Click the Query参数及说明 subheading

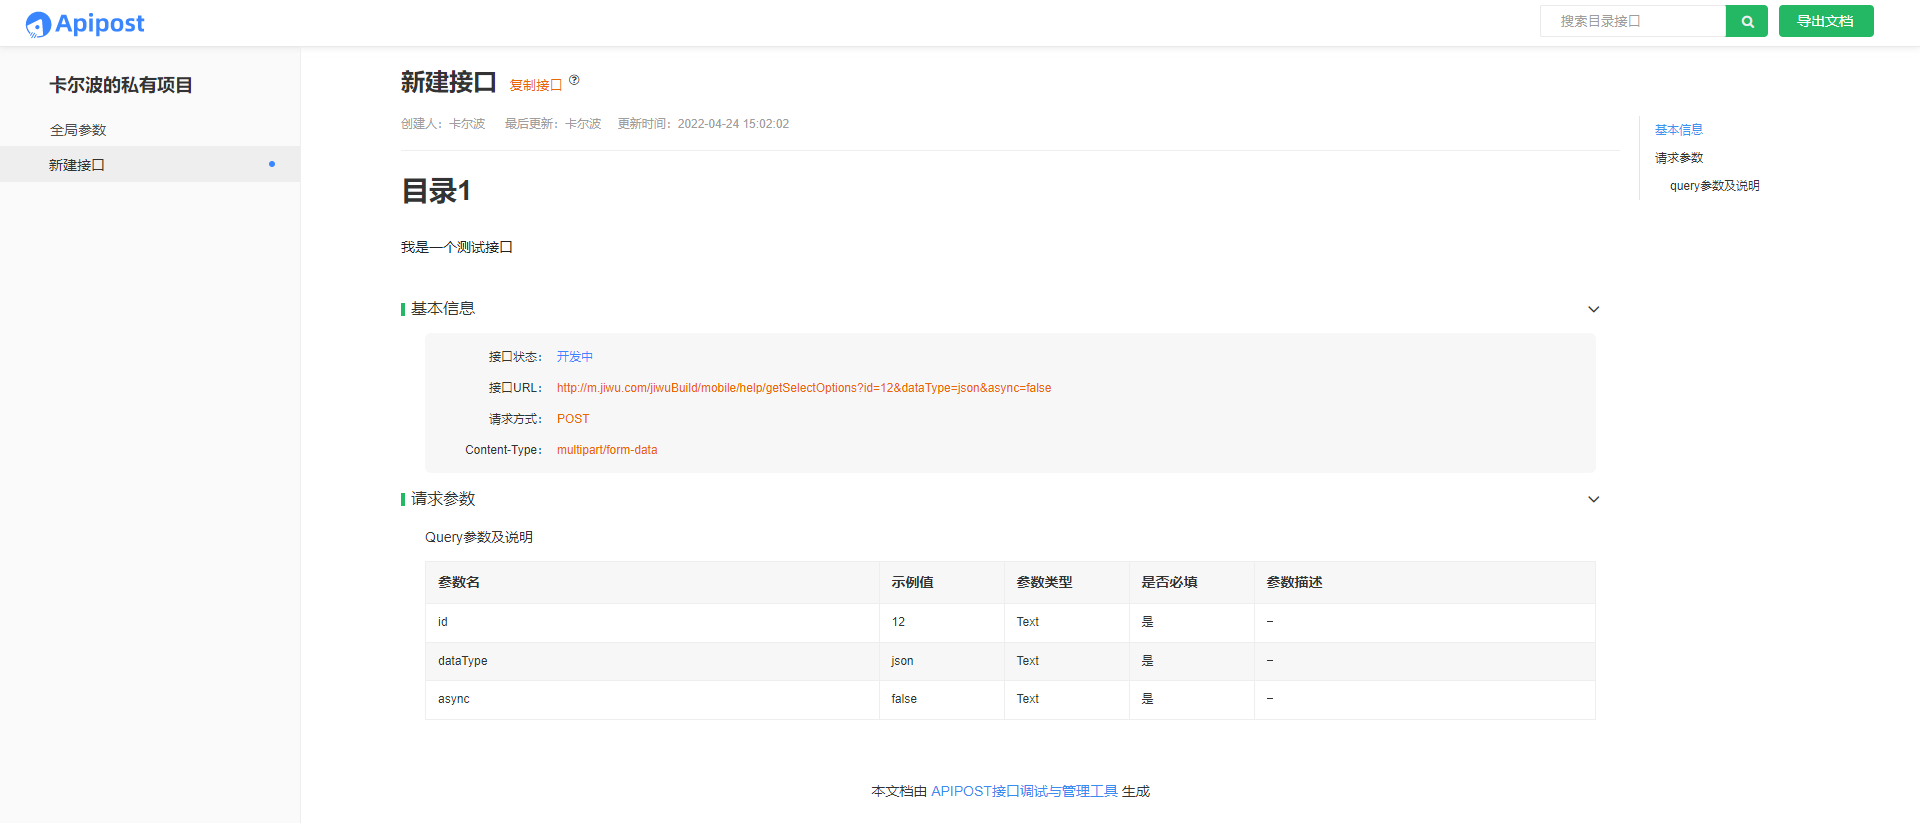click(479, 537)
